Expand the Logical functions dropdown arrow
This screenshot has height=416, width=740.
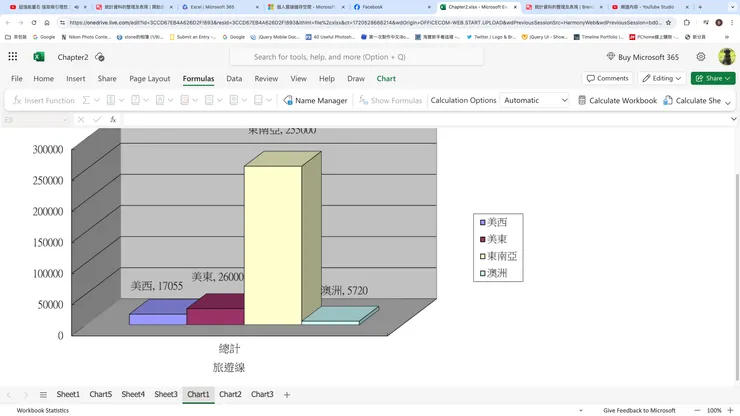tap(146, 100)
